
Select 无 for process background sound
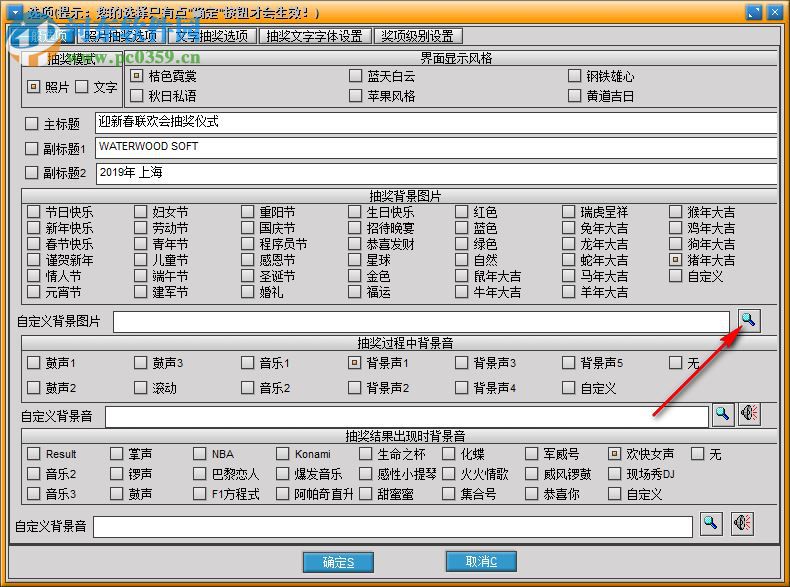[676, 362]
